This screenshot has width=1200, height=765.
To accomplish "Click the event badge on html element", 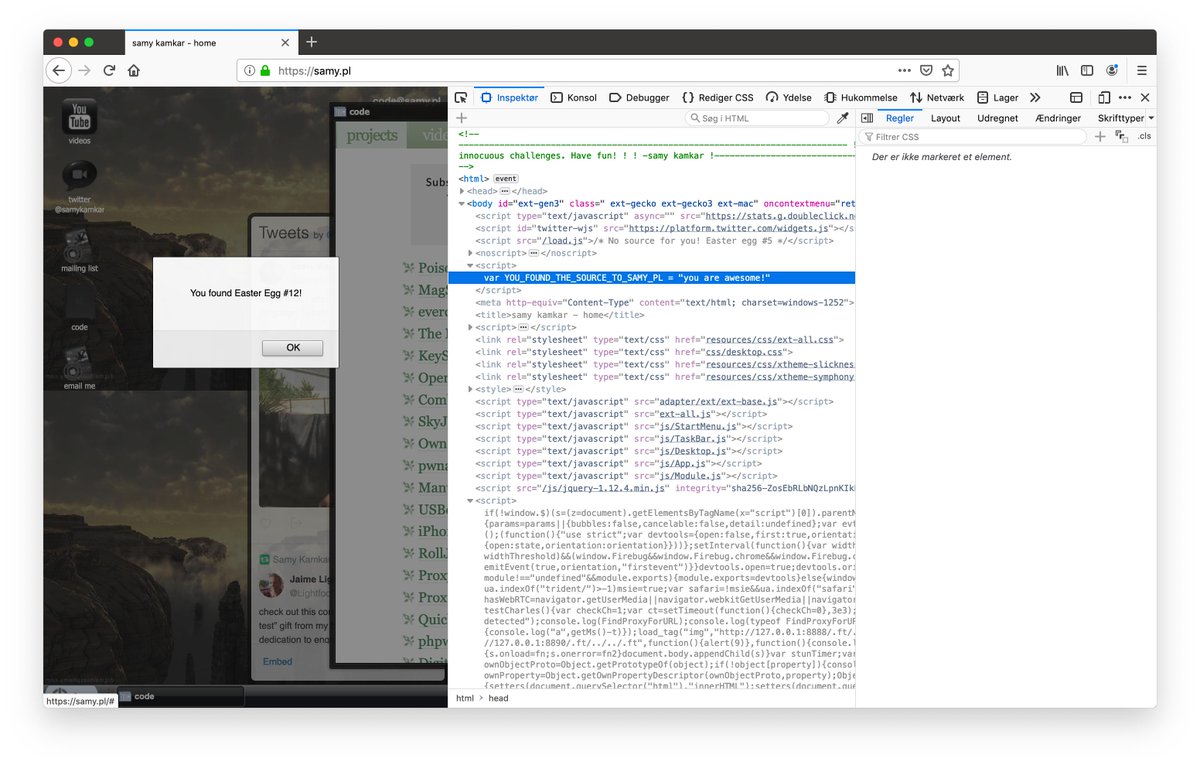I will point(505,179).
